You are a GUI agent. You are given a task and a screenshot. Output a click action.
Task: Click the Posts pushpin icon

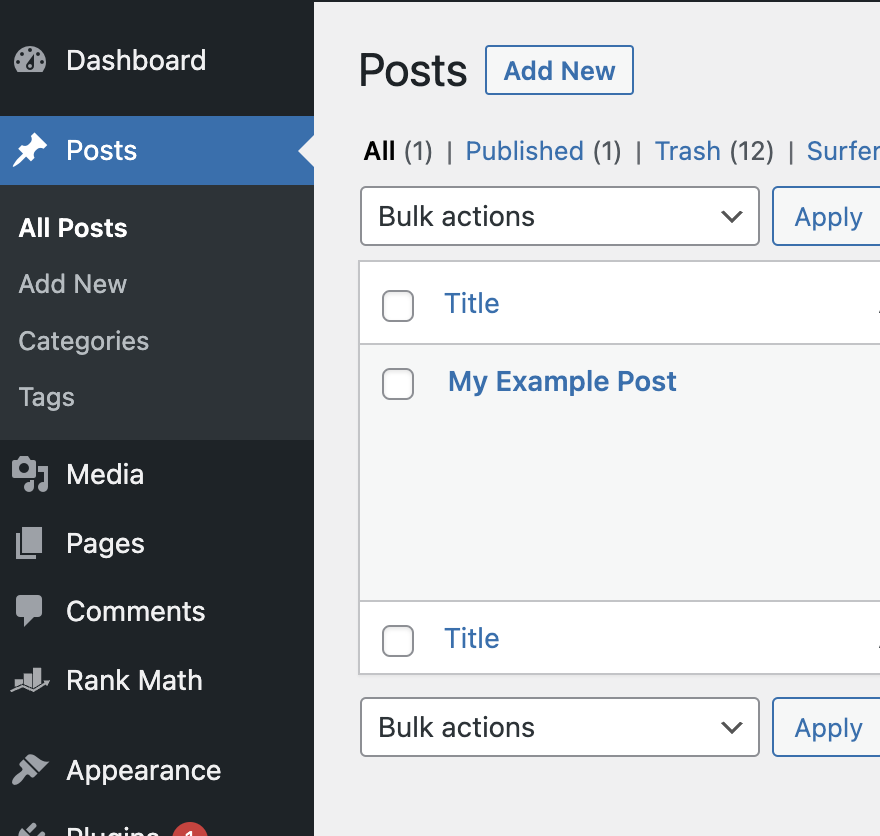[x=30, y=151]
